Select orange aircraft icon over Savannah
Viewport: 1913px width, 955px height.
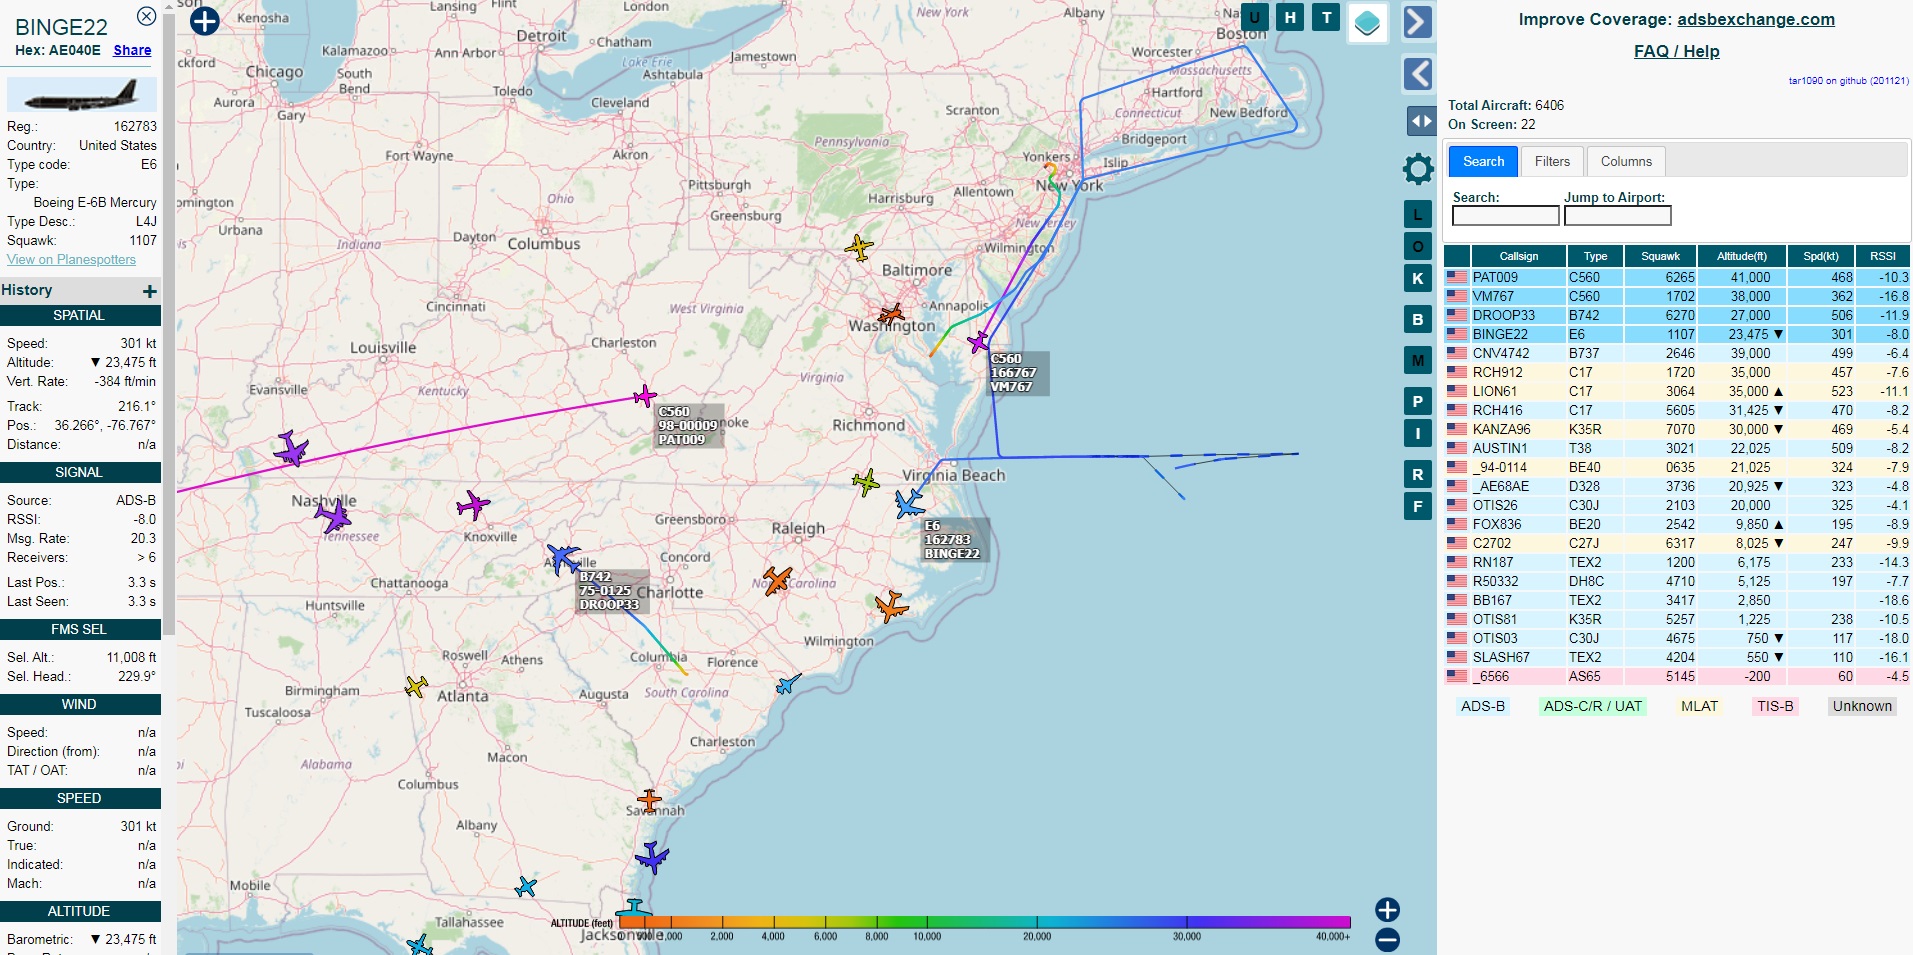point(649,801)
